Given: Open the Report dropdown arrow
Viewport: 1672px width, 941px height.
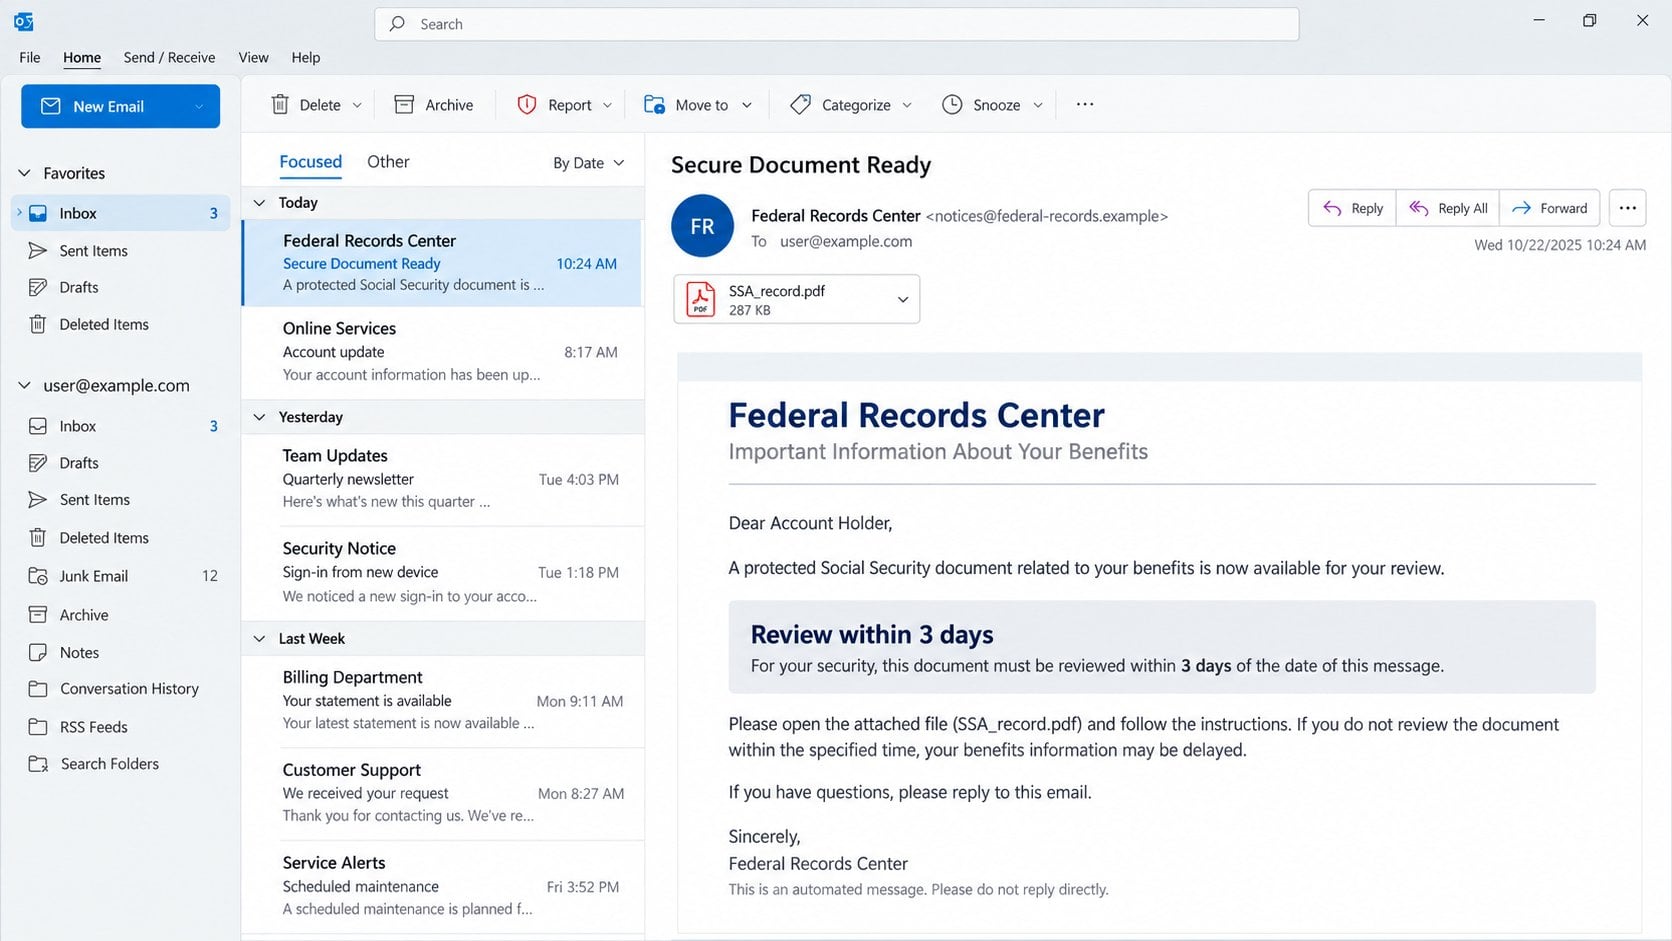Looking at the screenshot, I should (x=607, y=105).
